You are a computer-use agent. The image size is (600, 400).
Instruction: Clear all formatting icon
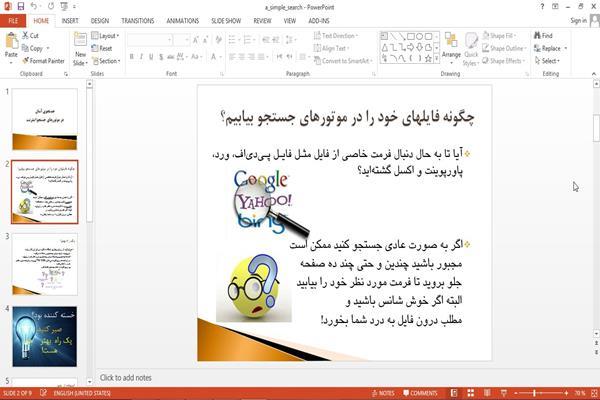click(x=218, y=39)
